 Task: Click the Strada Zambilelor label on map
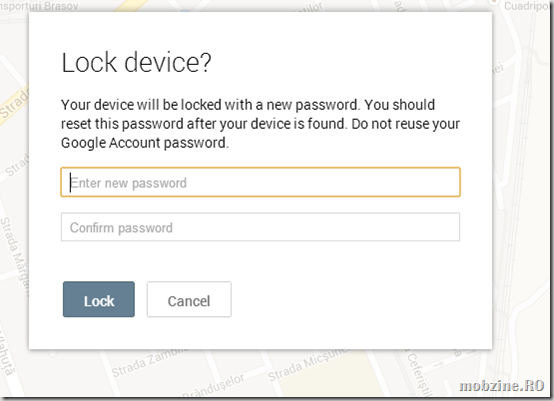click(150, 362)
